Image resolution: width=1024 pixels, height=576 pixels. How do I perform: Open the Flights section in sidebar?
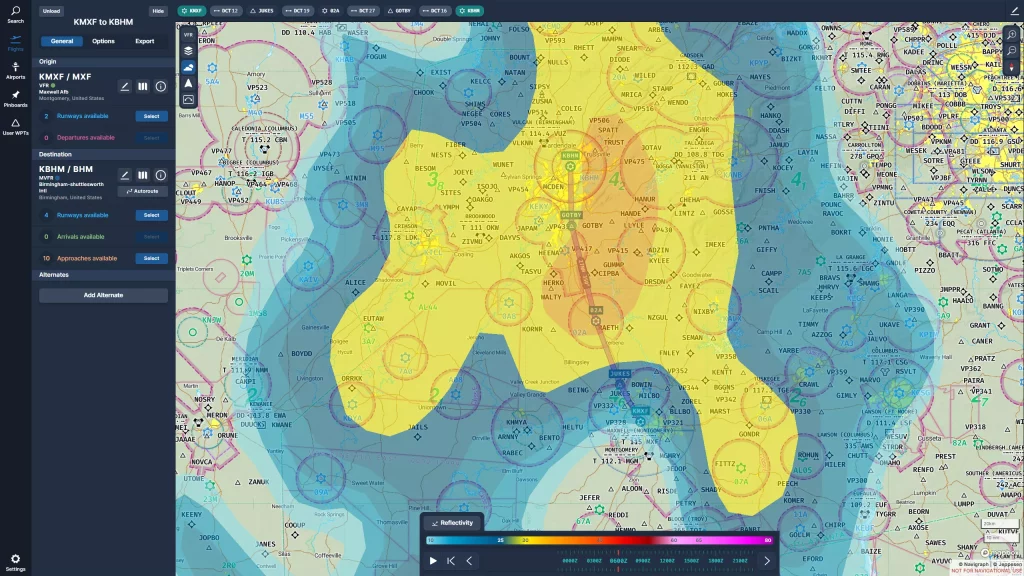click(x=15, y=43)
